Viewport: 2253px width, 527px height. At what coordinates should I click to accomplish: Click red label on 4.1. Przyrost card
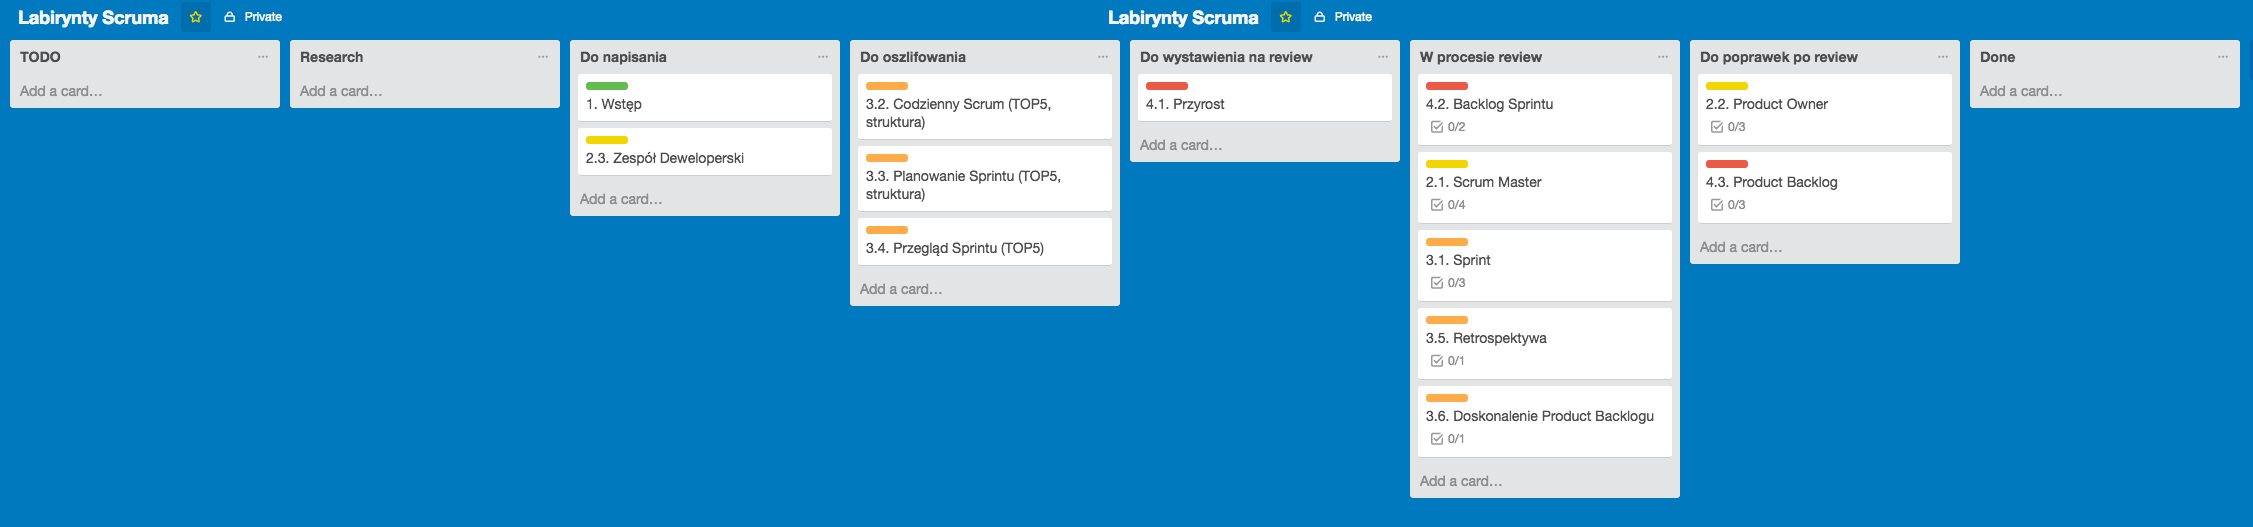[x=1166, y=86]
